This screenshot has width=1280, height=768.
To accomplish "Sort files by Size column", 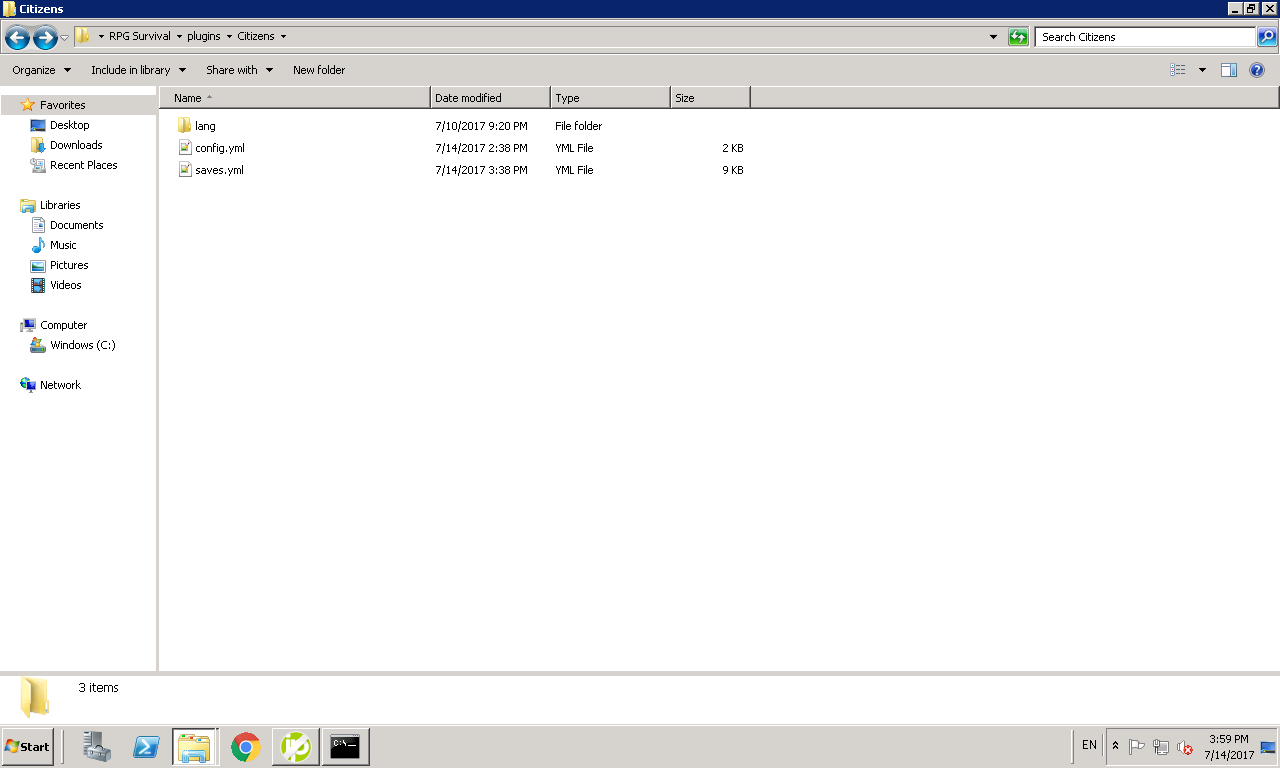I will tap(710, 98).
